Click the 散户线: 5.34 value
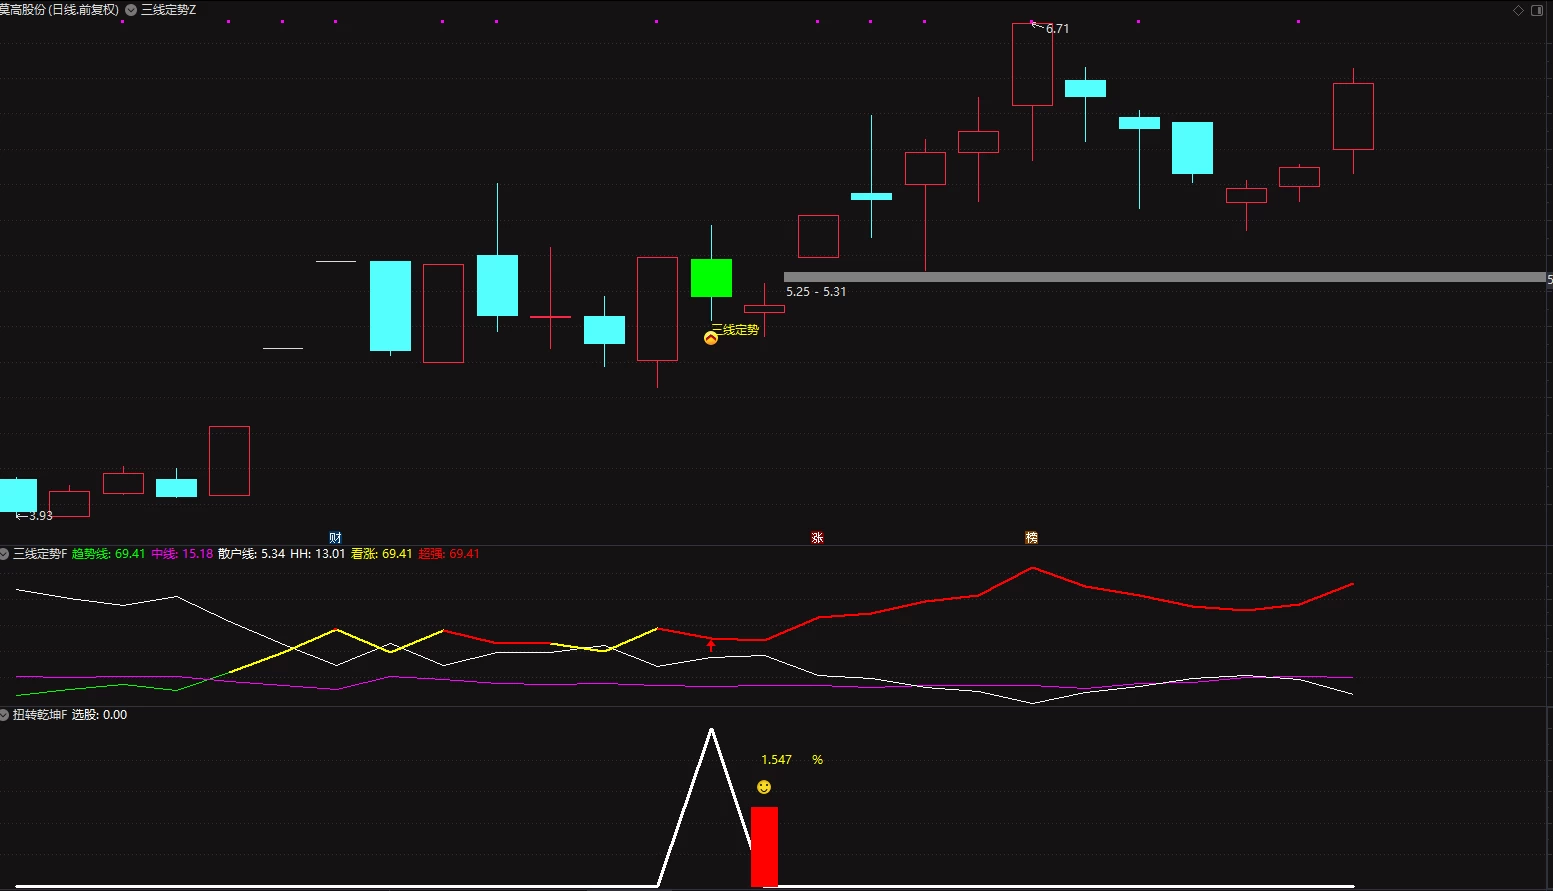The height and width of the screenshot is (891, 1553). tap(251, 554)
